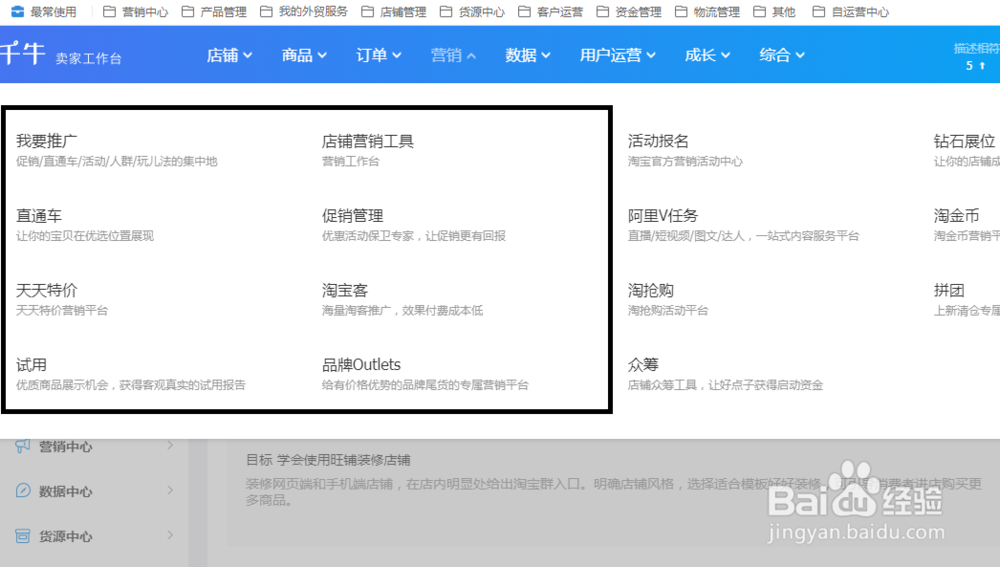Image resolution: width=1000 pixels, height=567 pixels.
Task: Open 淘金币 menu entry
Action: (x=957, y=216)
